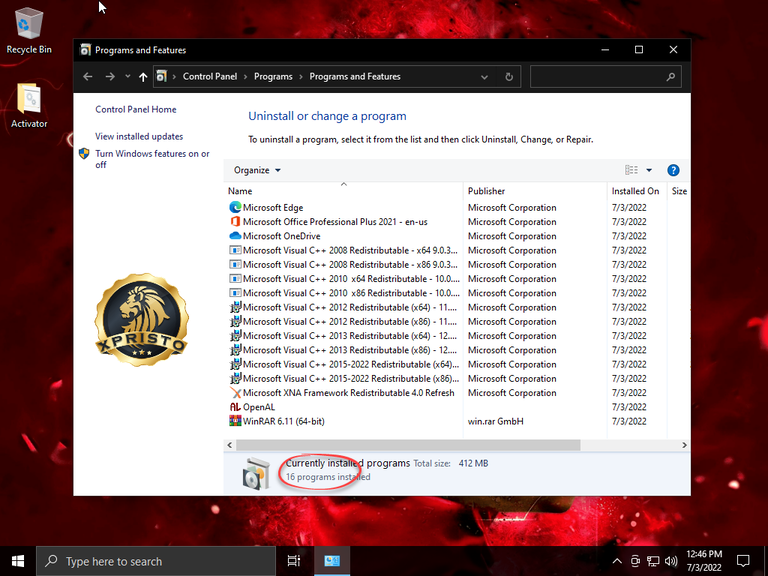Viewport: 768px width, 576px height.
Task: Open the Activator folder on desktop
Action: [29, 106]
